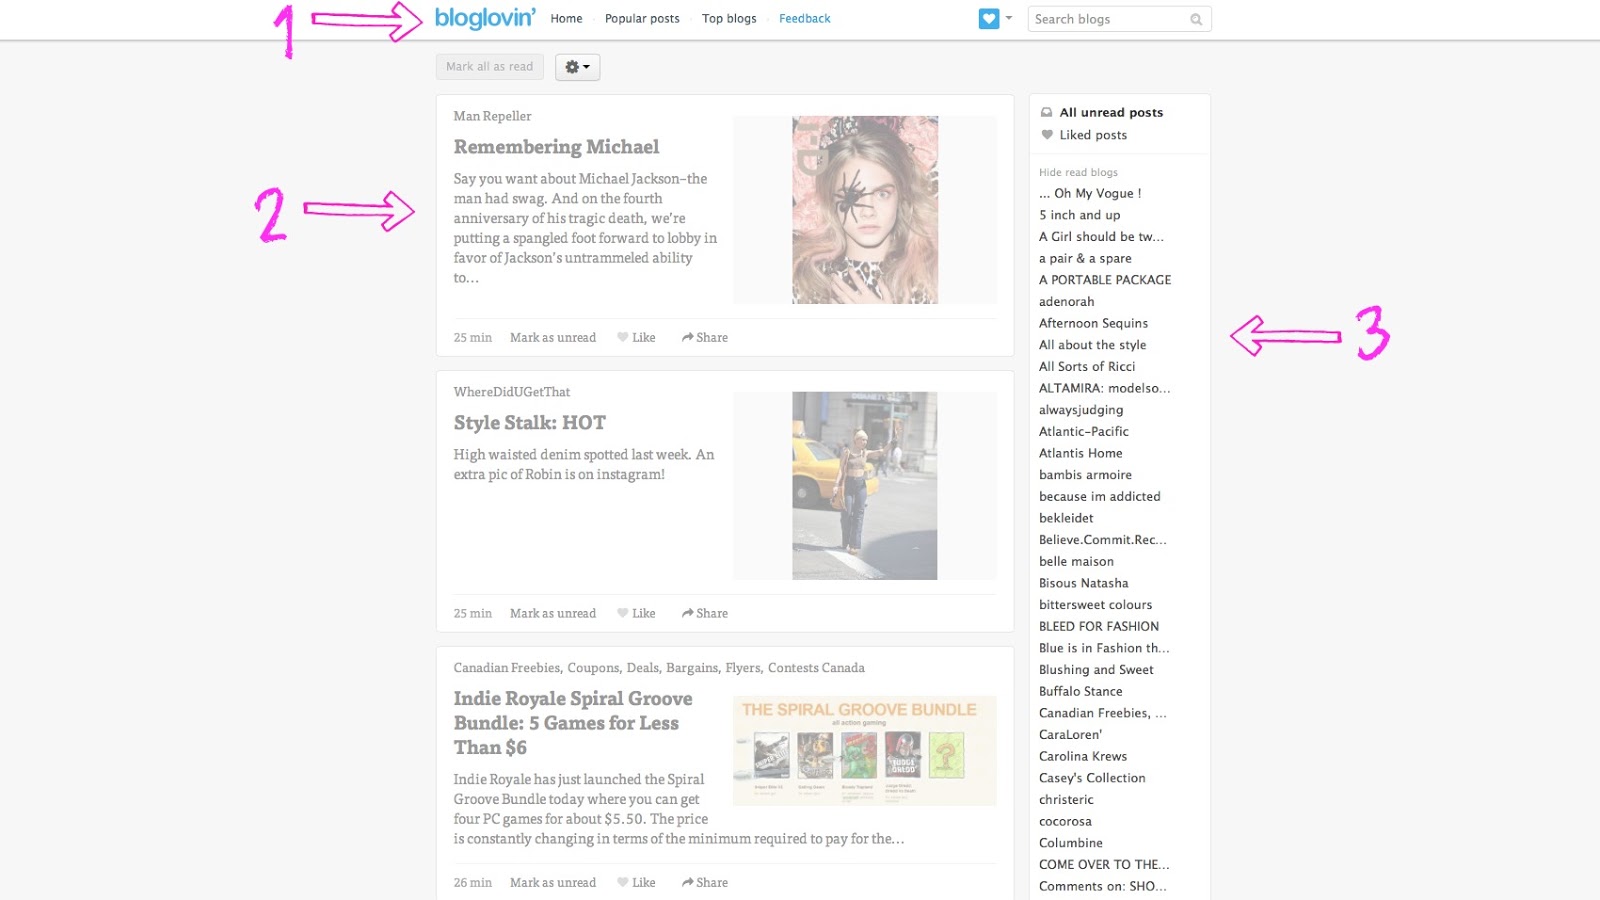This screenshot has width=1600, height=900.
Task: Select 'because im addicted' blog
Action: click(1100, 497)
